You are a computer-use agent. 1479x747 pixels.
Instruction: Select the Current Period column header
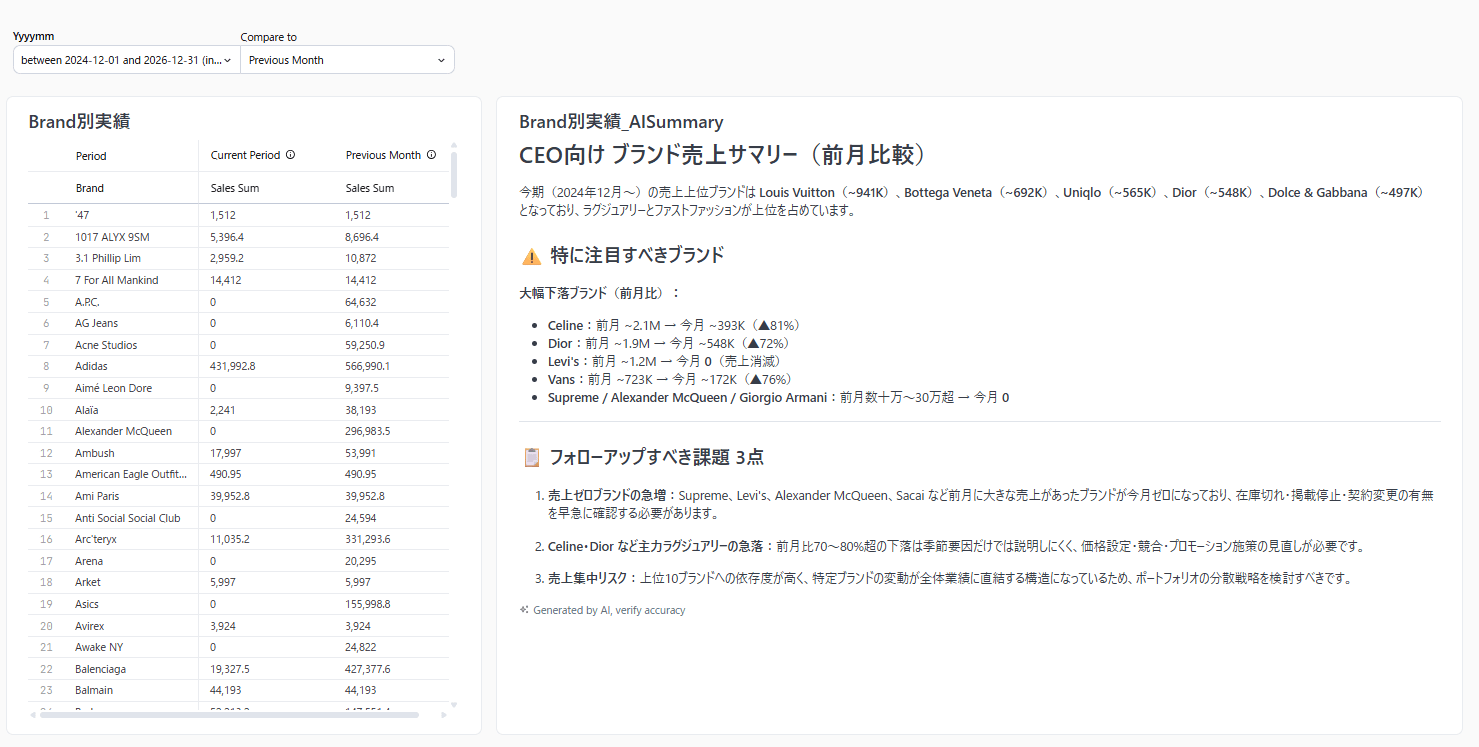[x=245, y=155]
